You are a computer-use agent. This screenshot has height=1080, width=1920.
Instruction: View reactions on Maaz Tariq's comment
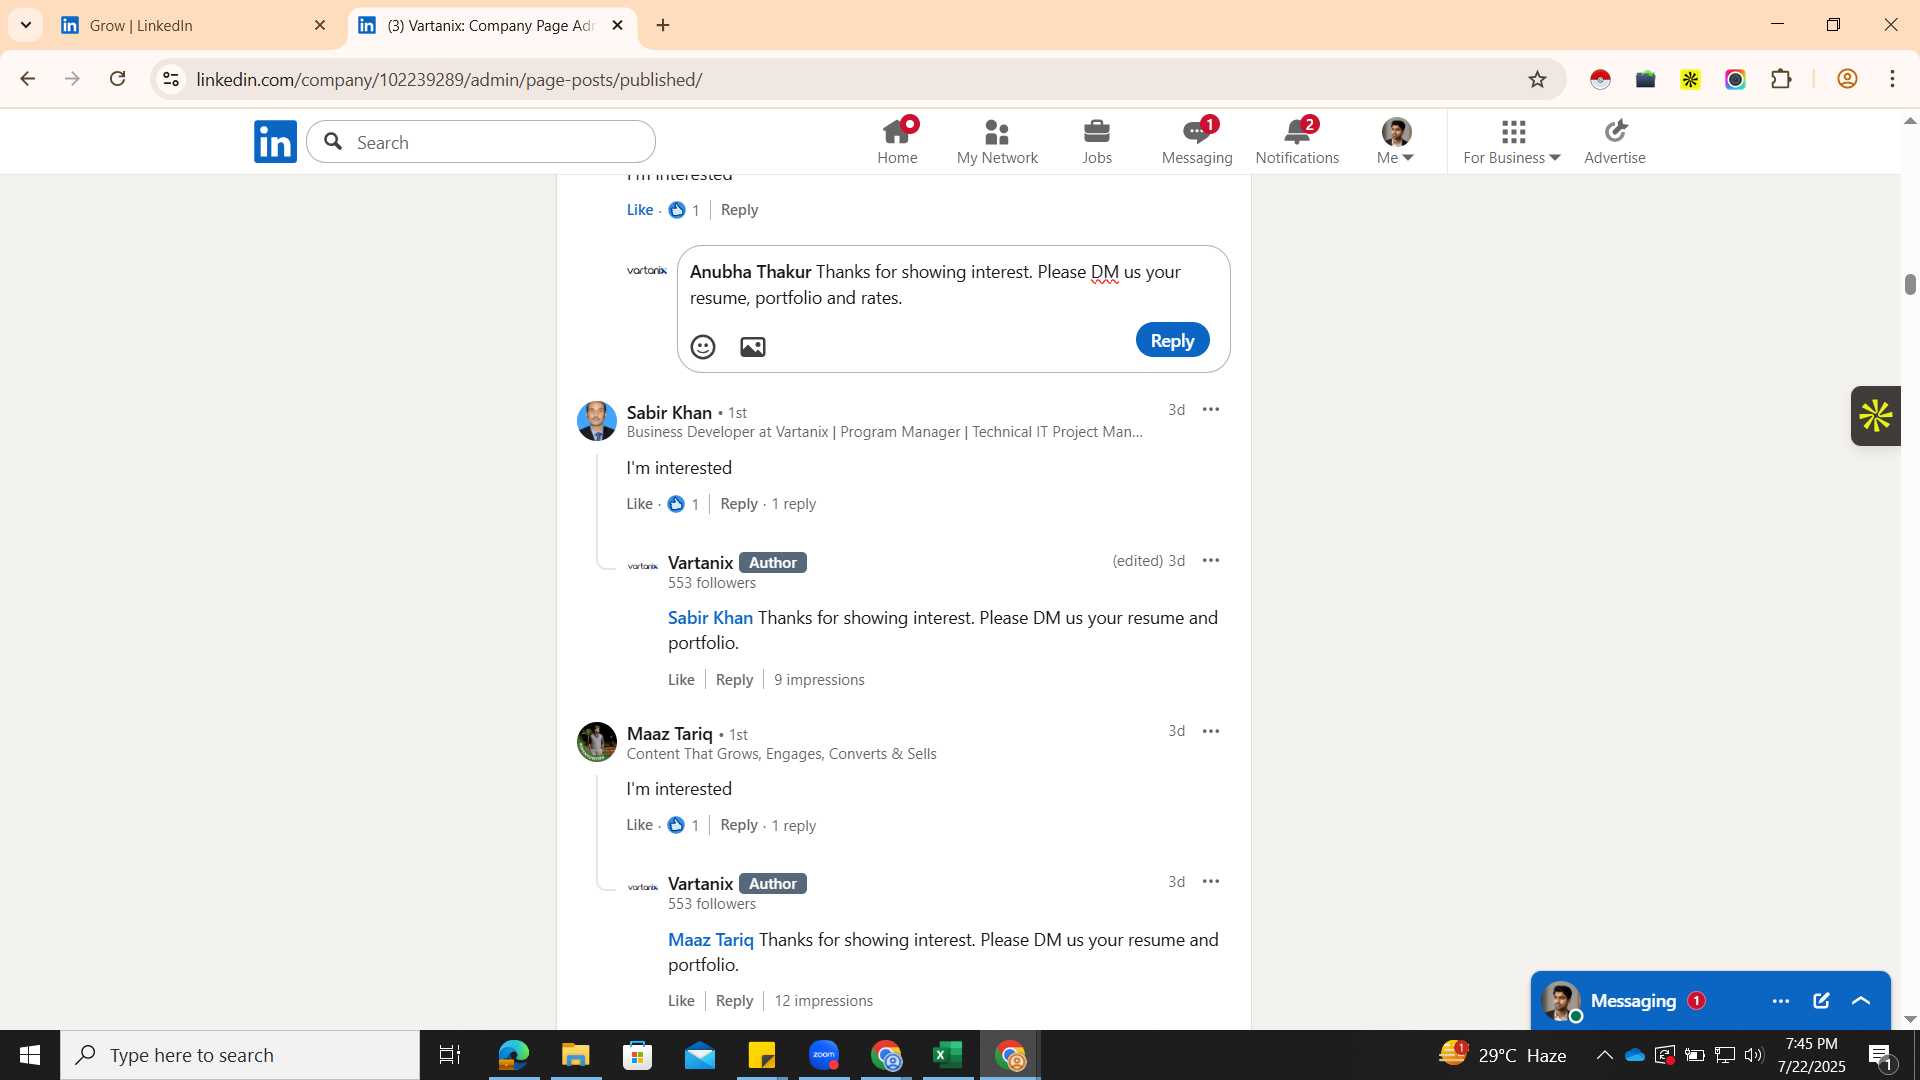tap(684, 825)
